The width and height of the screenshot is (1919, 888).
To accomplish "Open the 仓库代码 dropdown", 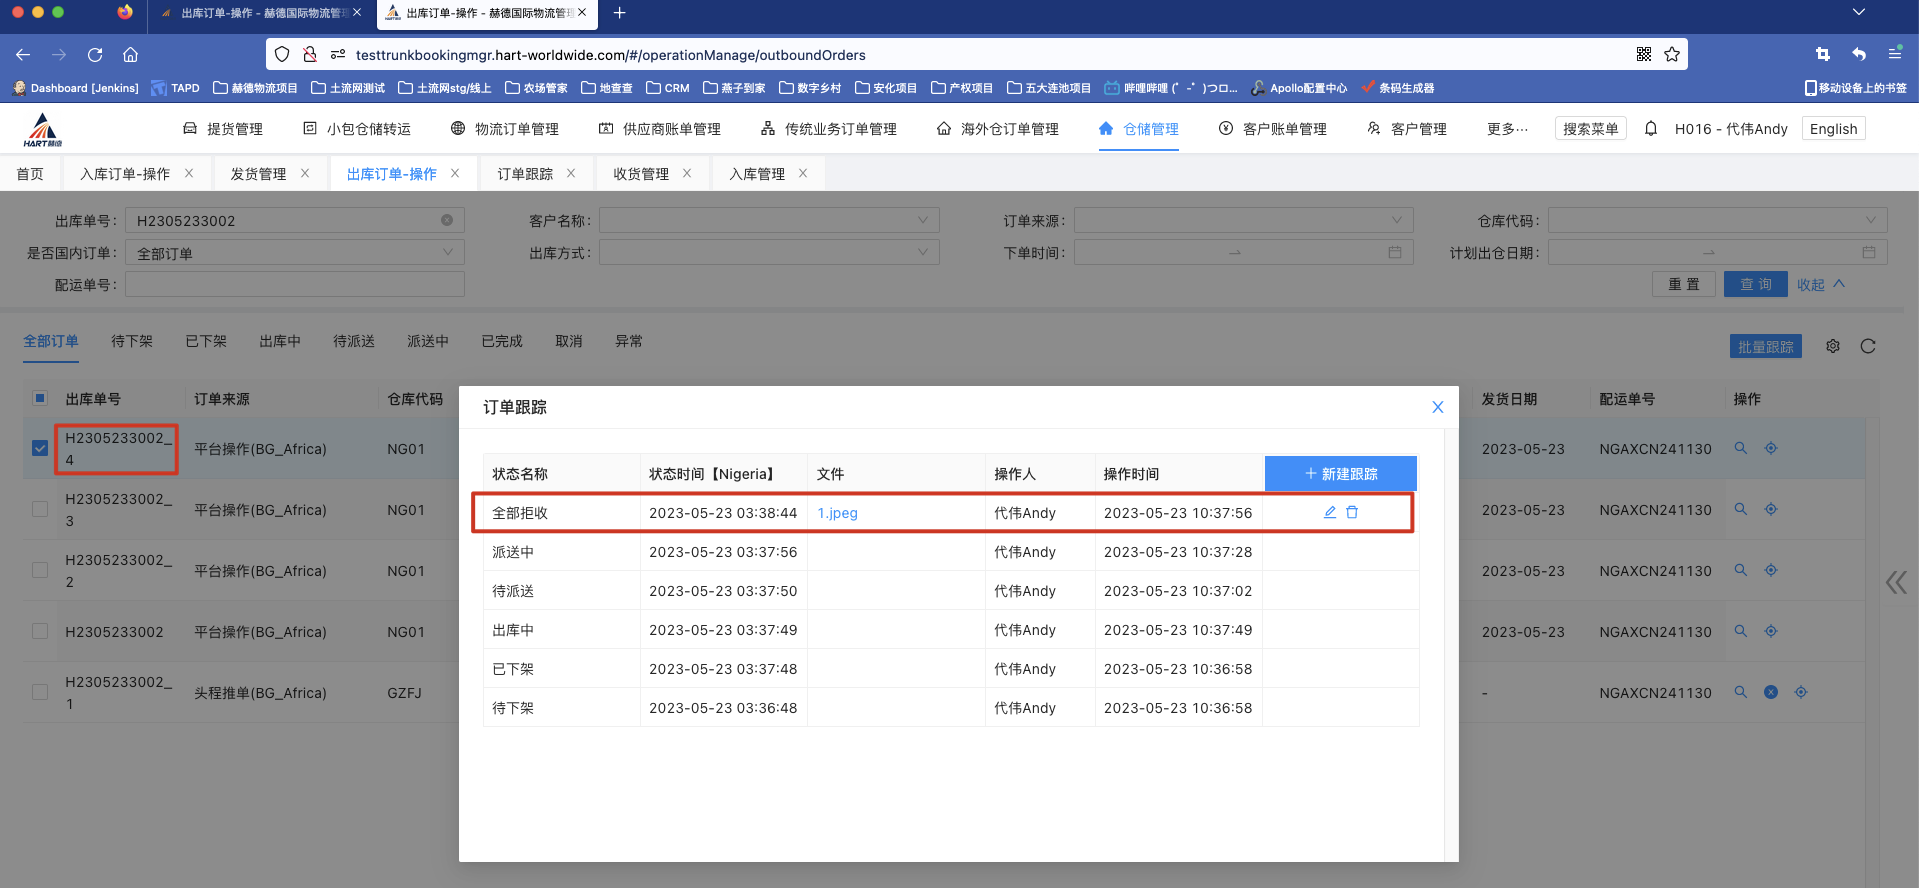I will (x=1716, y=220).
